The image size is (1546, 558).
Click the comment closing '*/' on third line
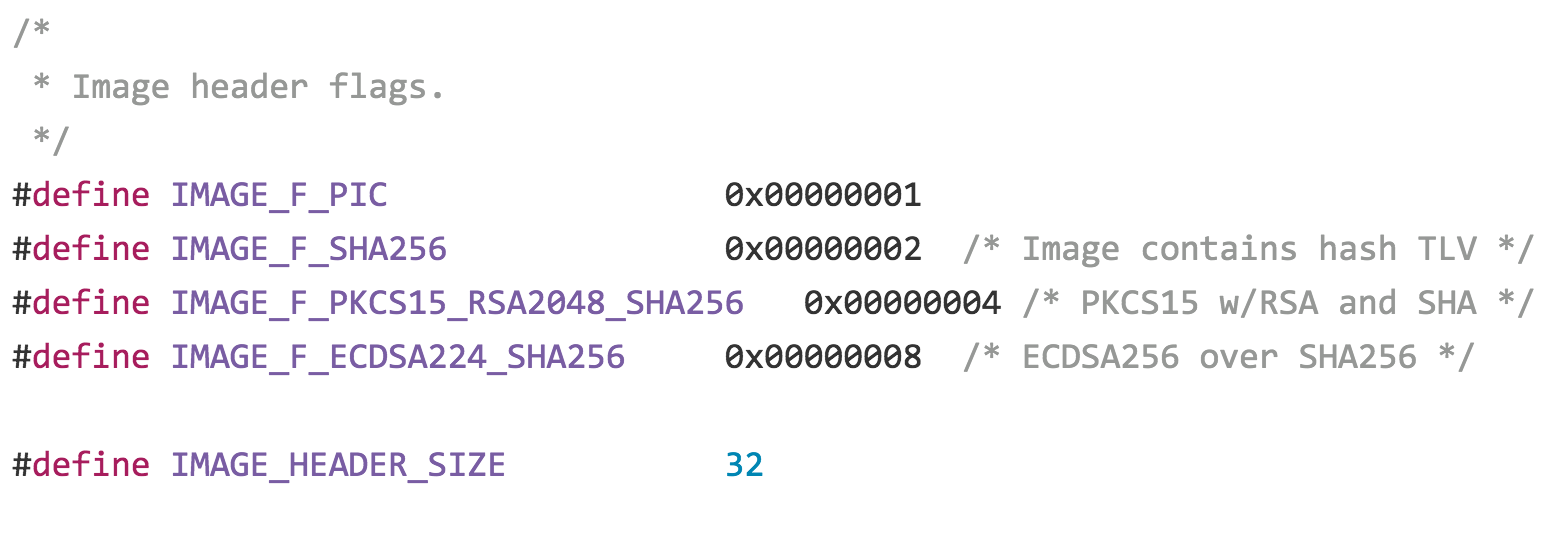[51, 141]
